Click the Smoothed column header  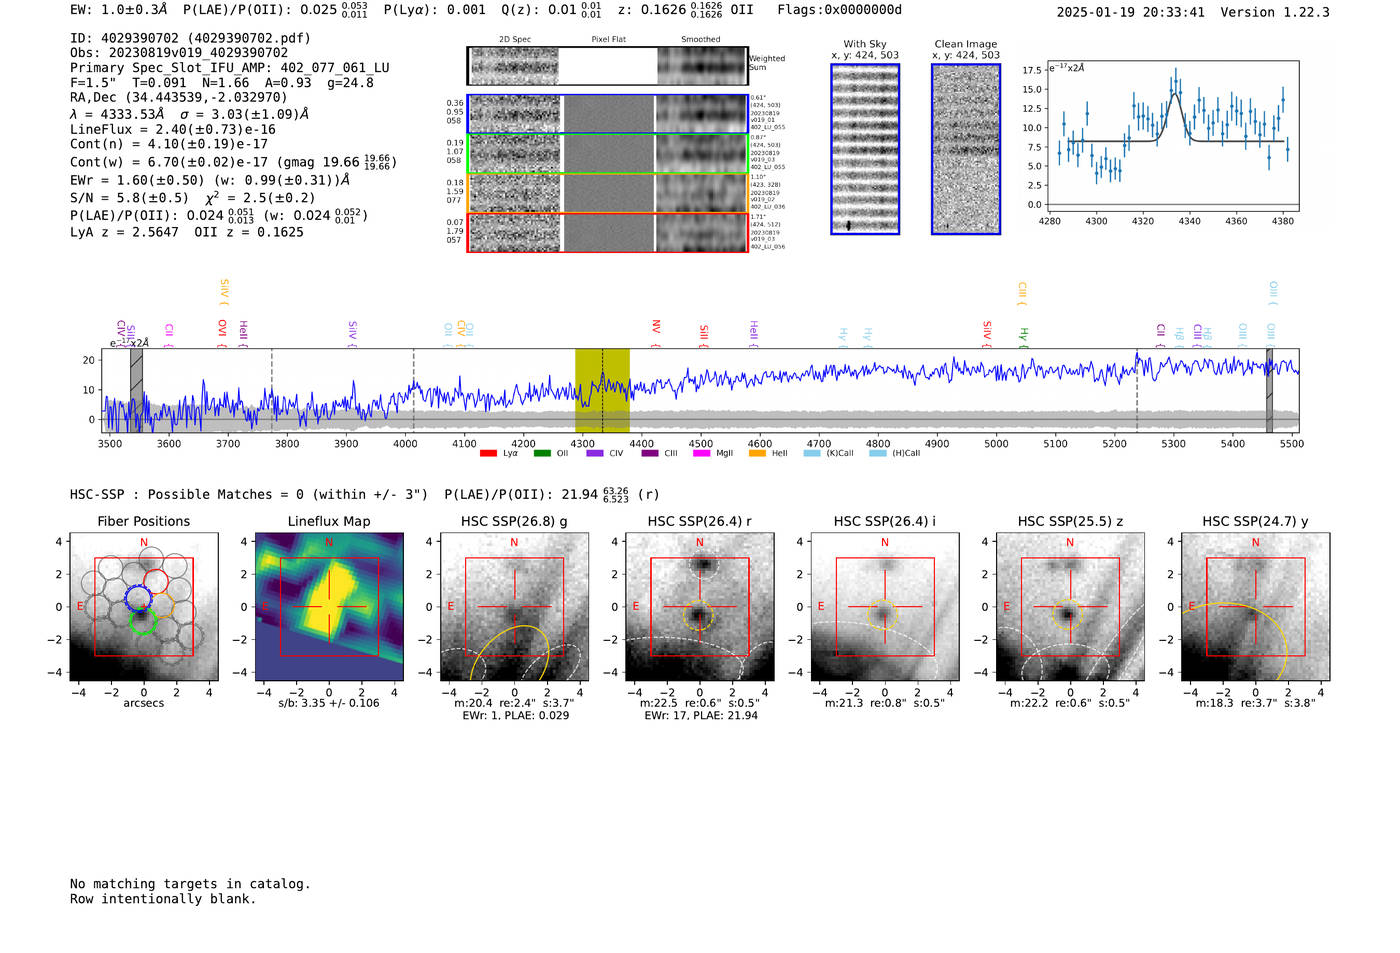701,40
